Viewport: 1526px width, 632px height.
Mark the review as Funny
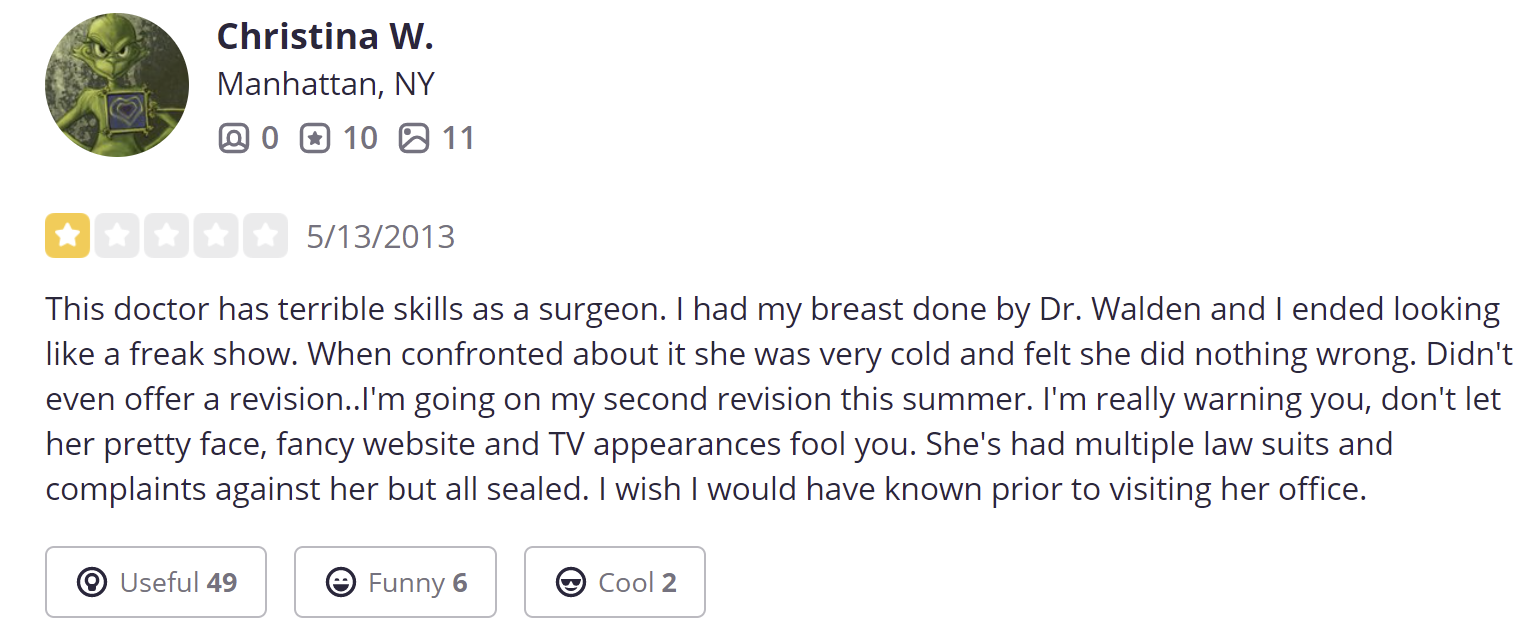pos(395,582)
